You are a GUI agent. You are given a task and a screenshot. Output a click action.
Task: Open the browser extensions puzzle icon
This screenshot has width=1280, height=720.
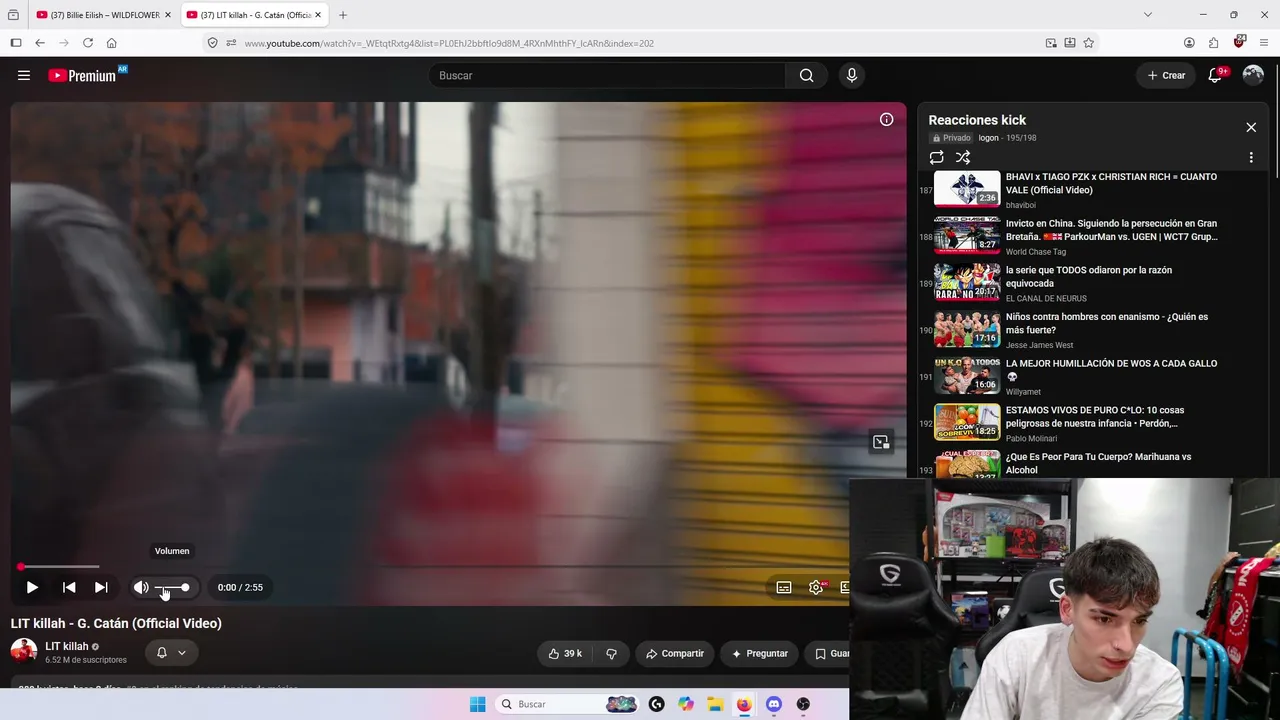coord(1214,43)
